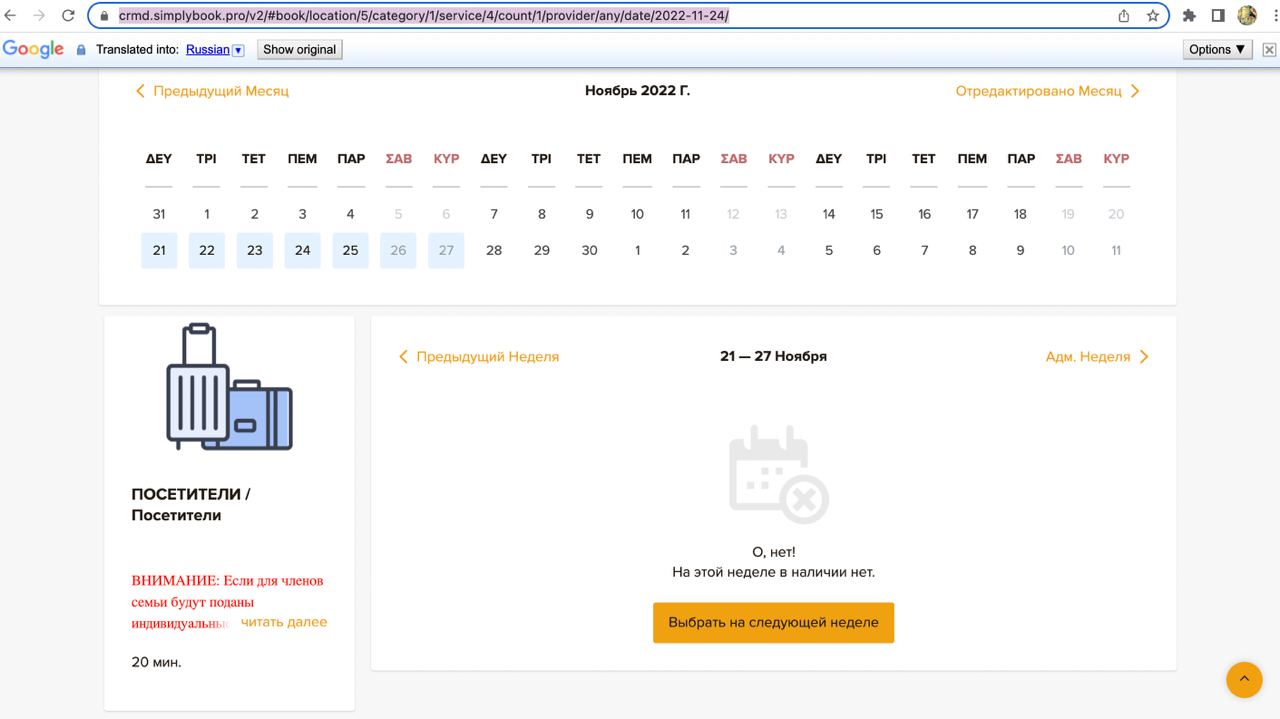
Task: Open the translate Options dropdown
Action: click(x=1217, y=49)
